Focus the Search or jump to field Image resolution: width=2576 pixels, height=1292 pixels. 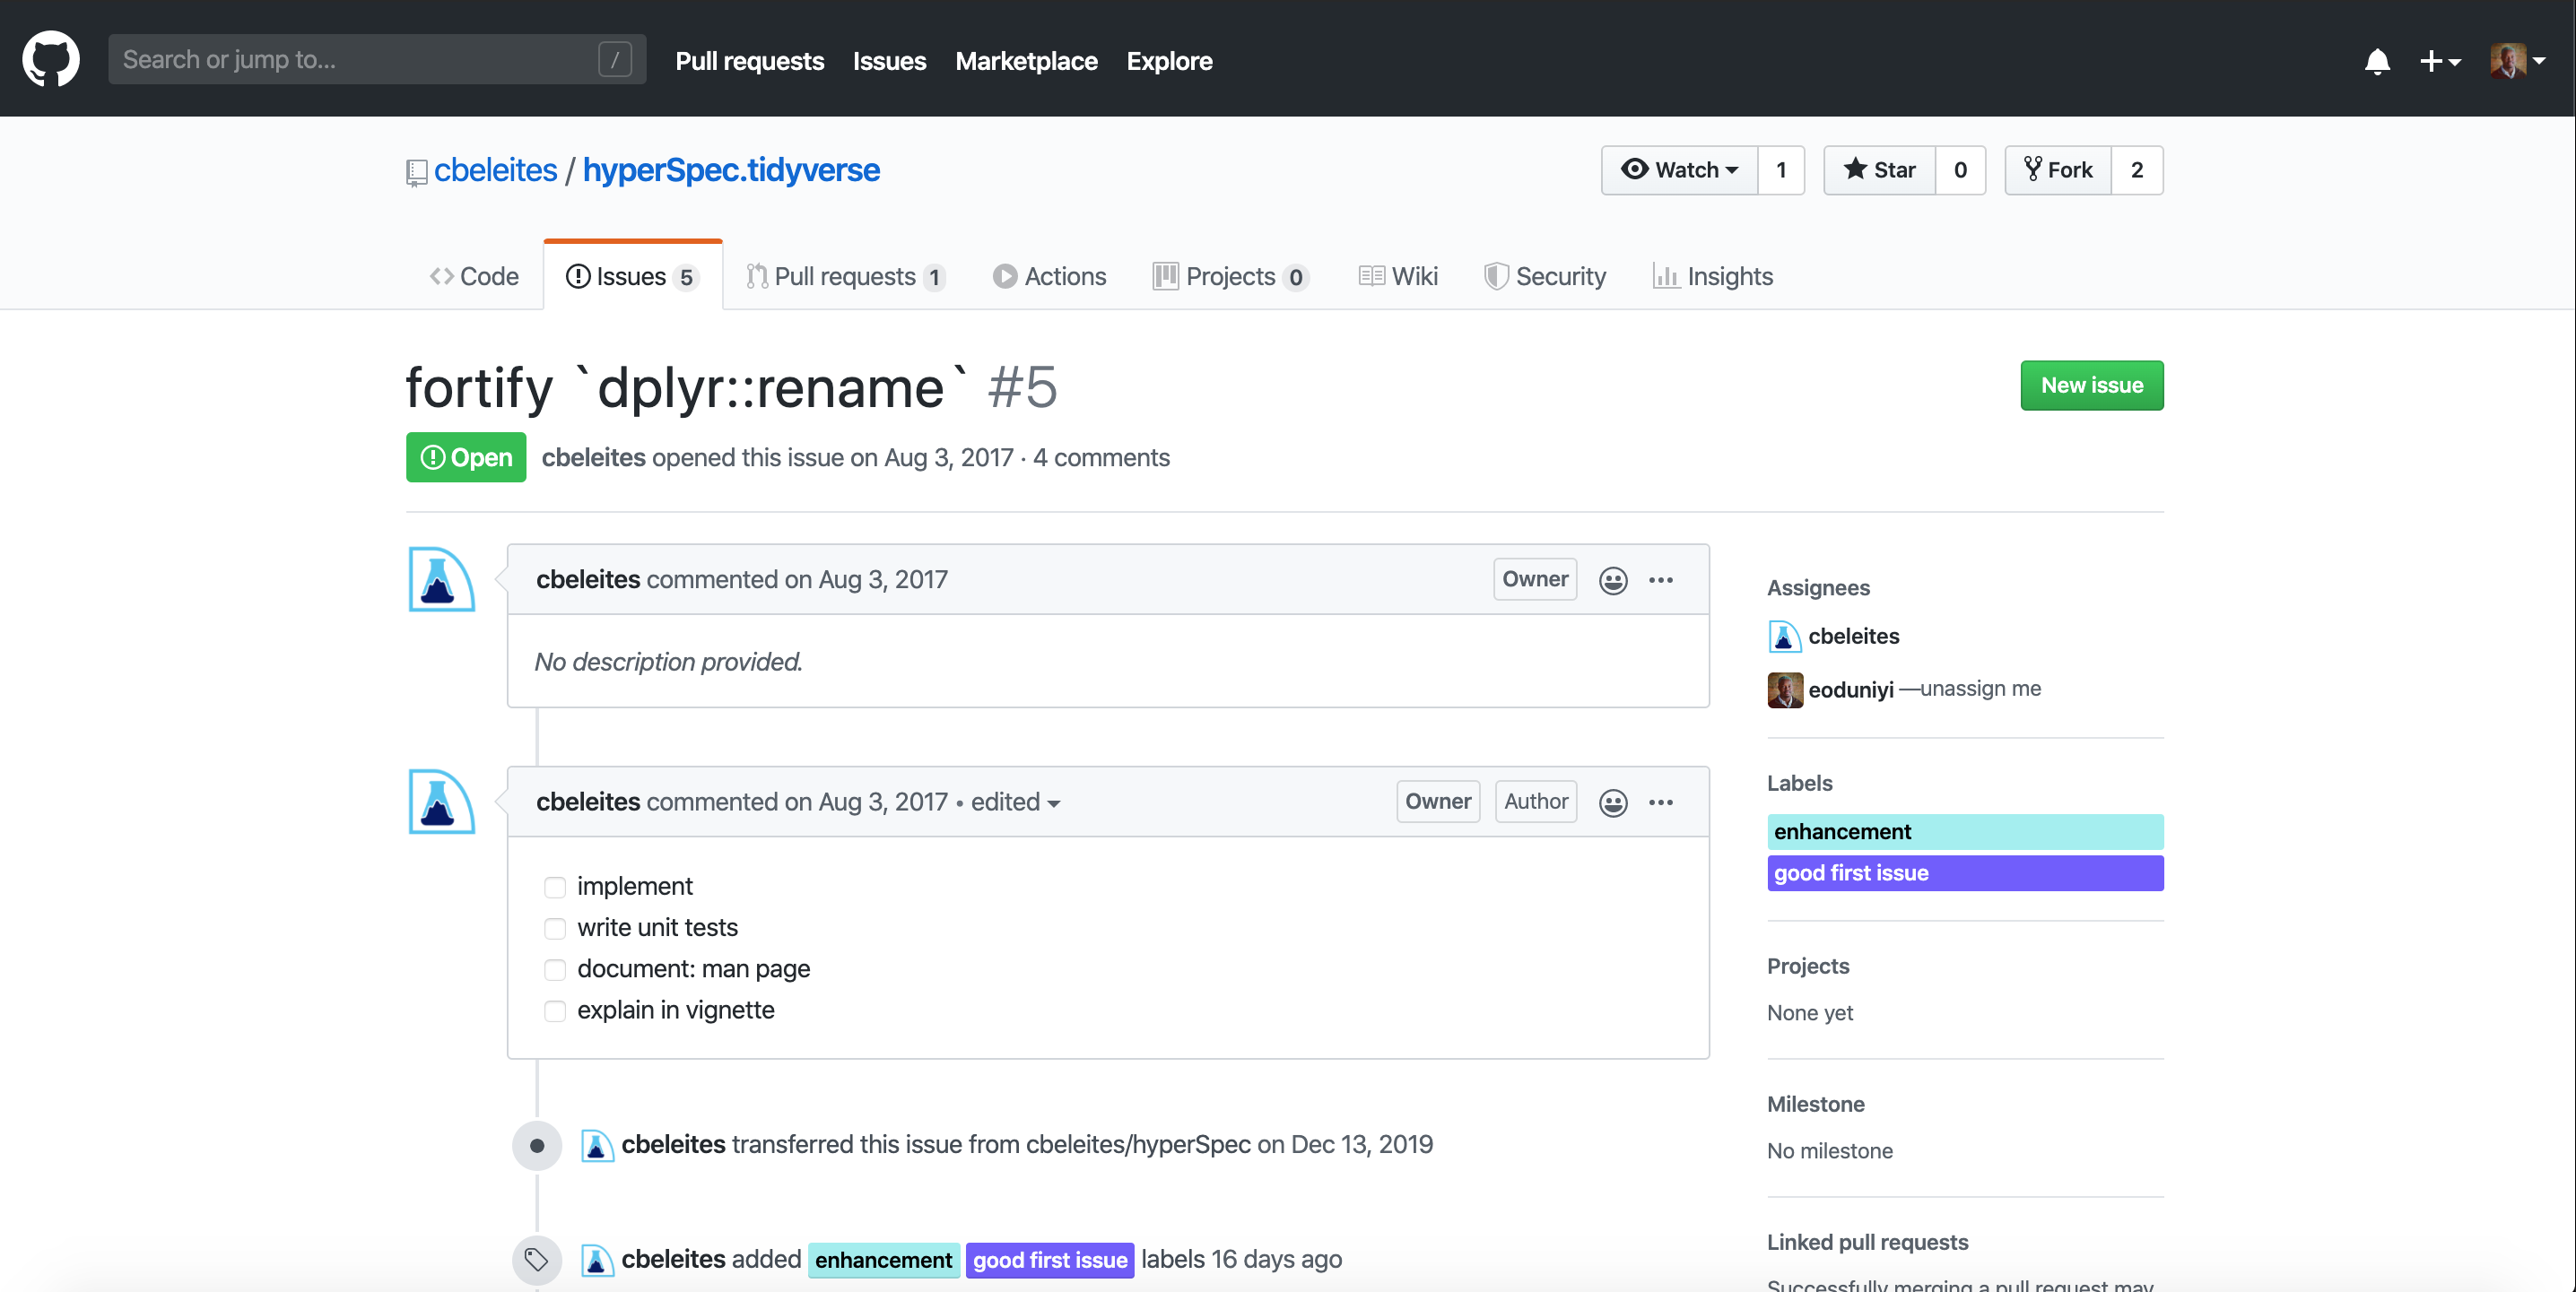coord(377,60)
